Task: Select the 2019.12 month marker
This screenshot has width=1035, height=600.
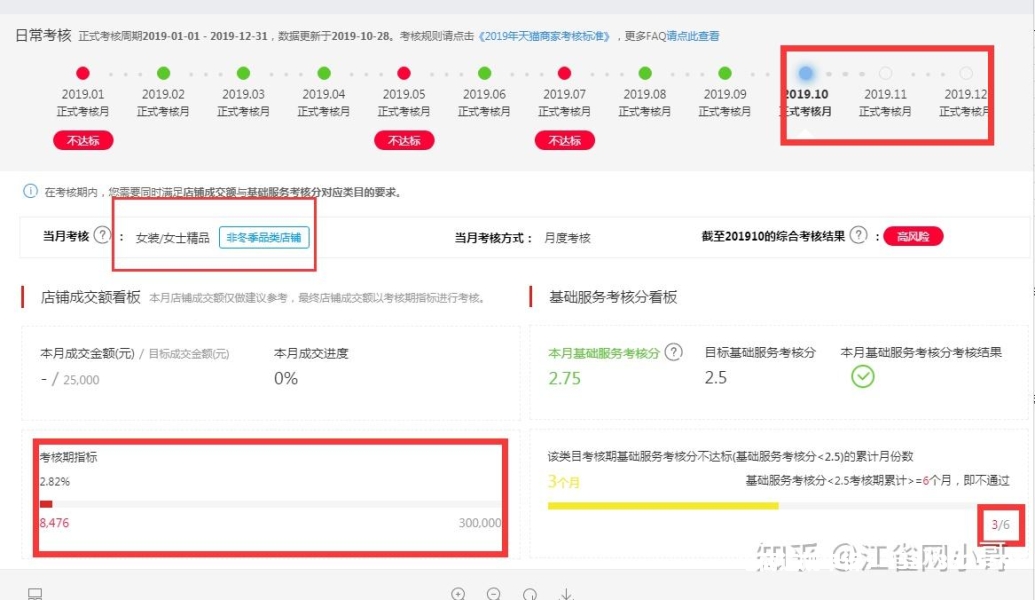Action: point(965,73)
